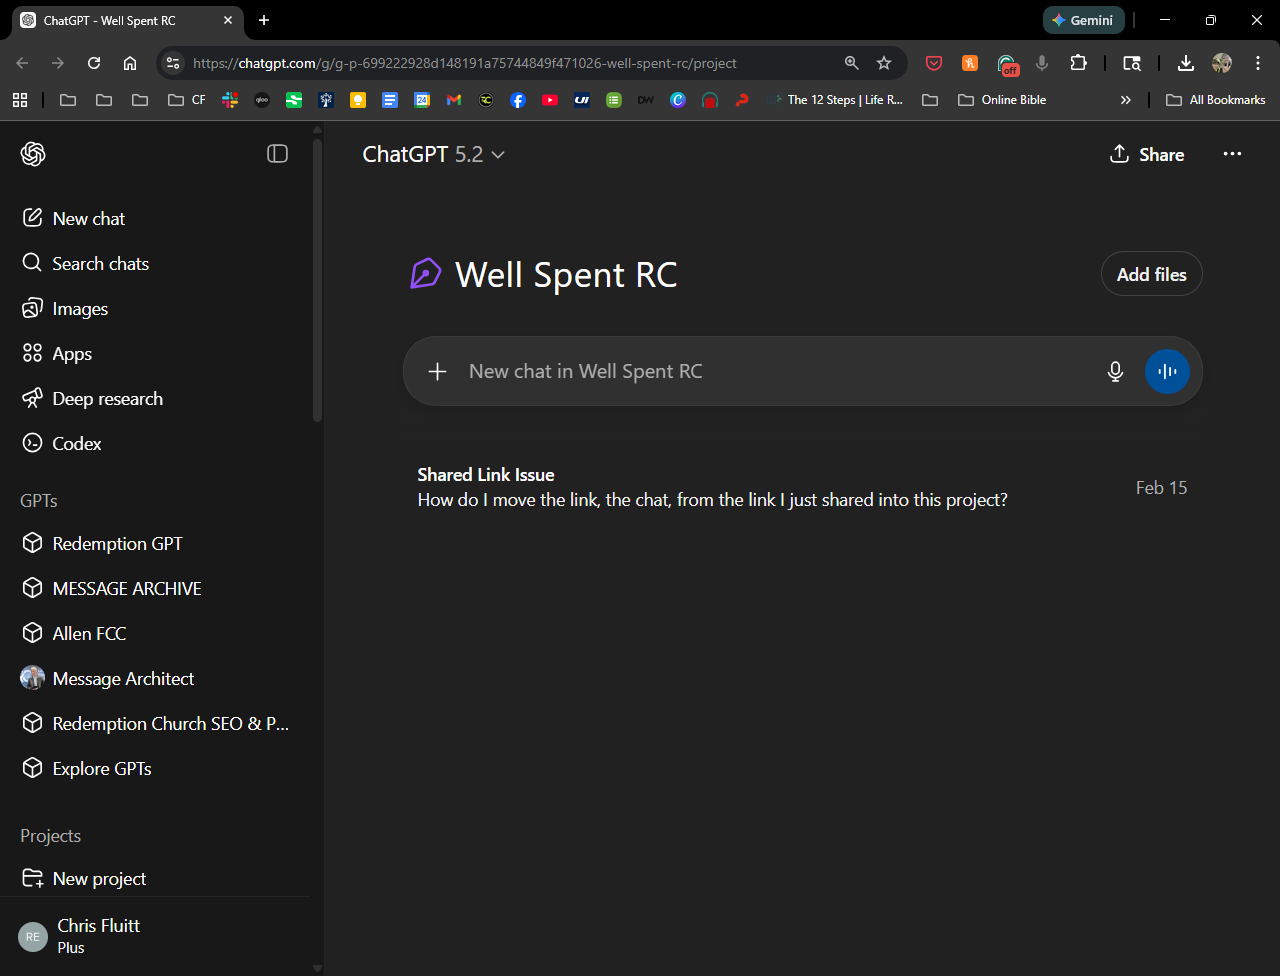Open the Shared Link Issue chat
This screenshot has width=1280, height=976.
click(712, 488)
